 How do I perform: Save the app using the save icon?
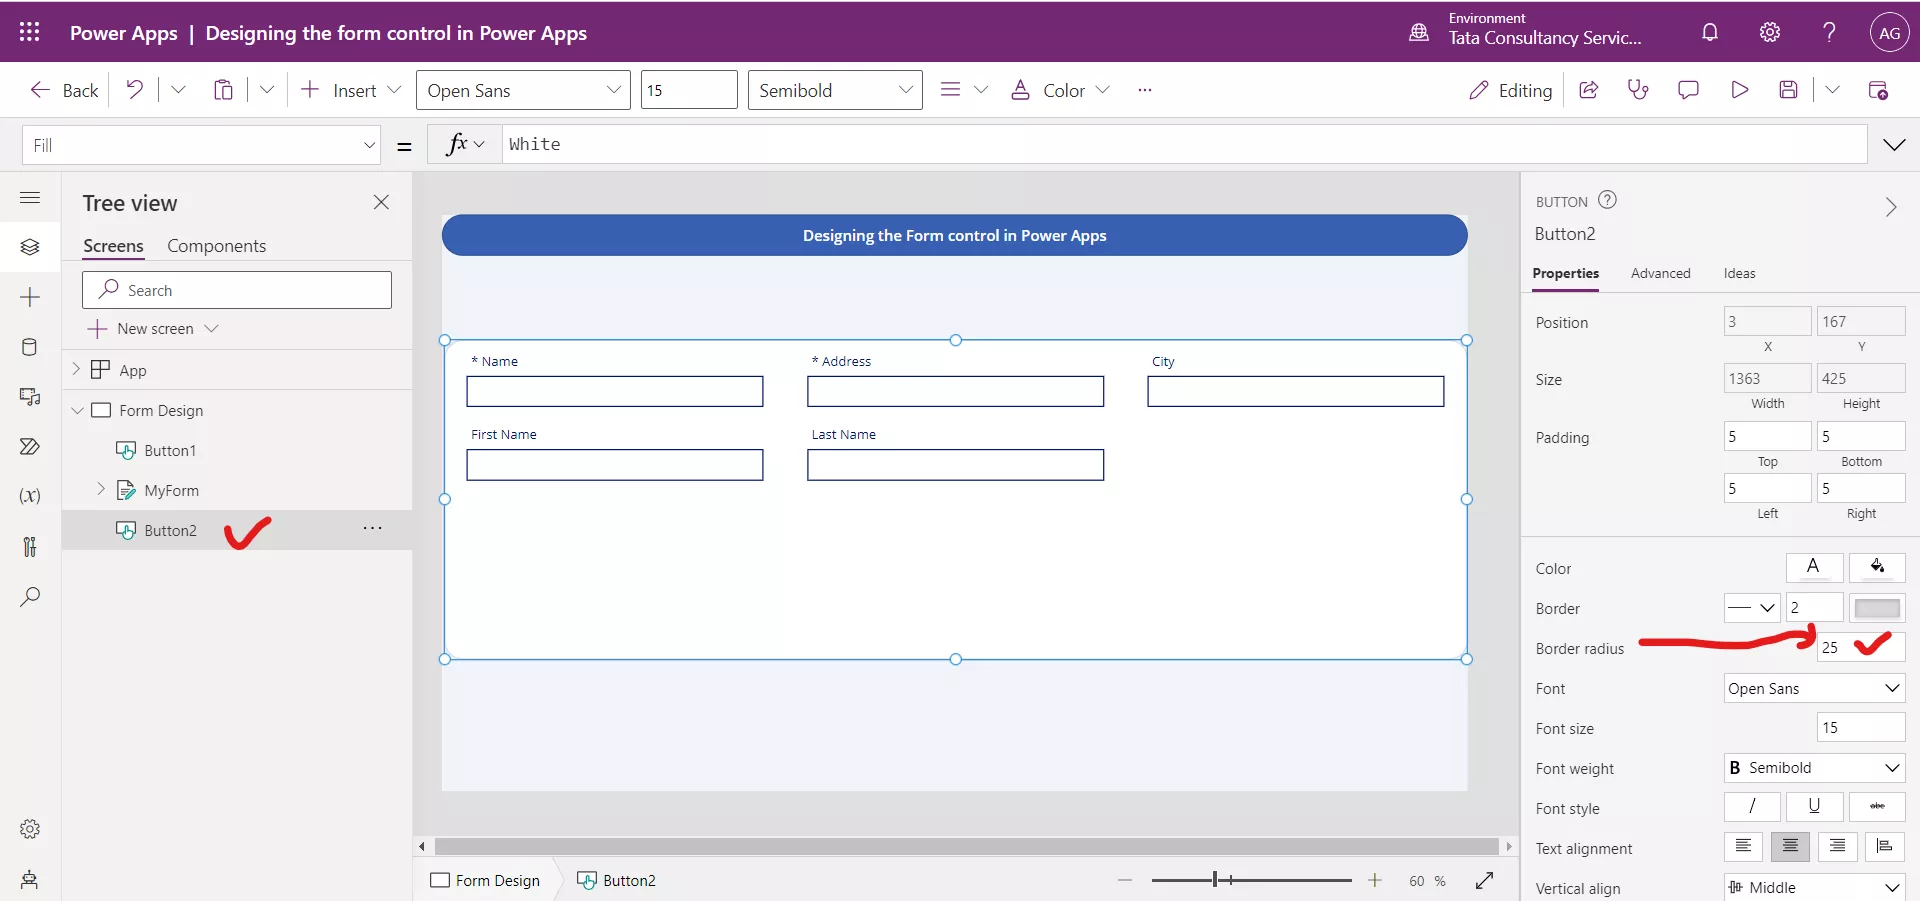[x=1790, y=90]
